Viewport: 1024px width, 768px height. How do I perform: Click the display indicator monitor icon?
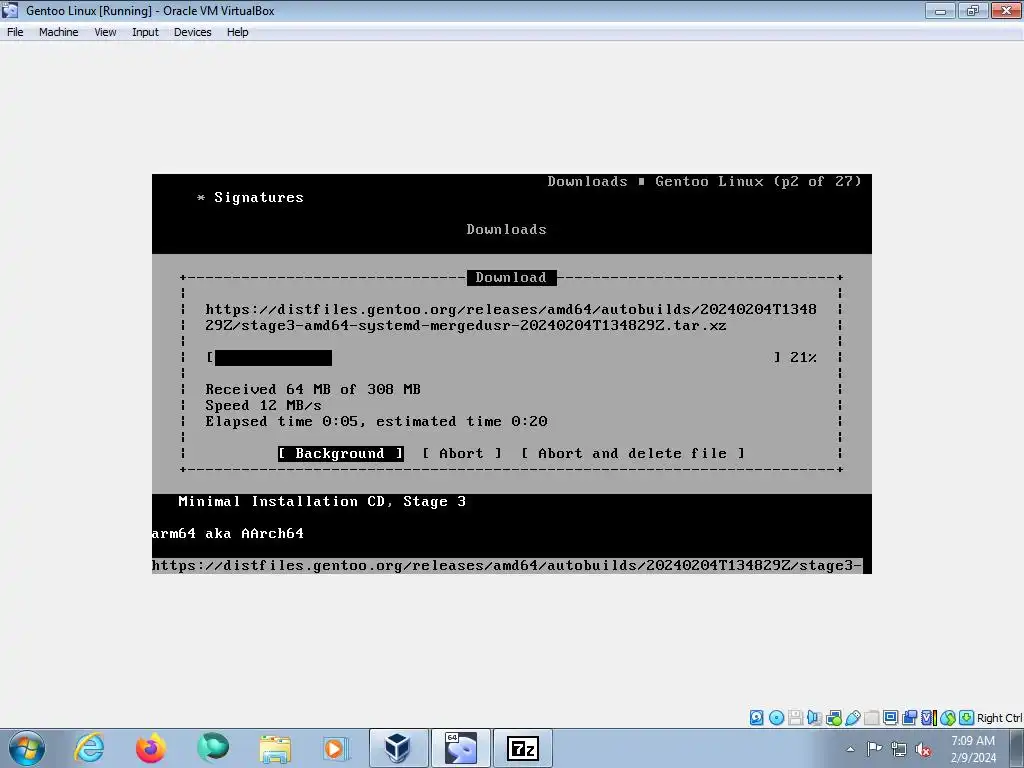[890, 718]
